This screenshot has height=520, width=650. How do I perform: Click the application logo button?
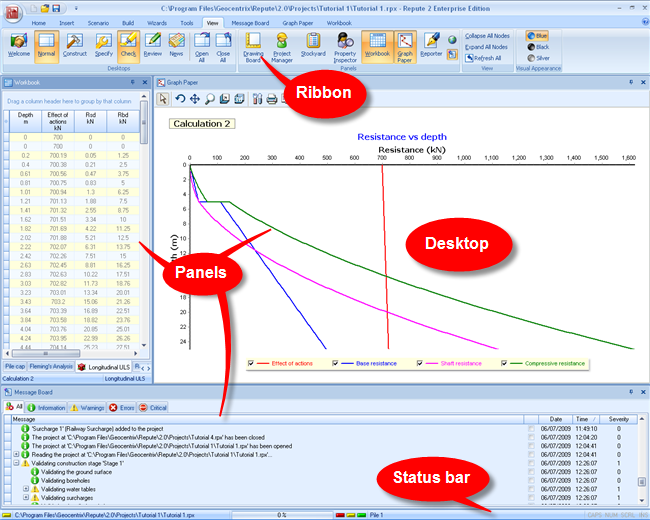[x=14, y=12]
